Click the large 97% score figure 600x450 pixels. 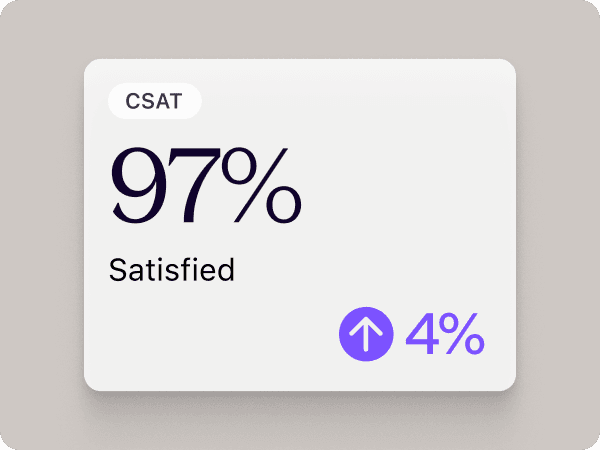coord(206,186)
